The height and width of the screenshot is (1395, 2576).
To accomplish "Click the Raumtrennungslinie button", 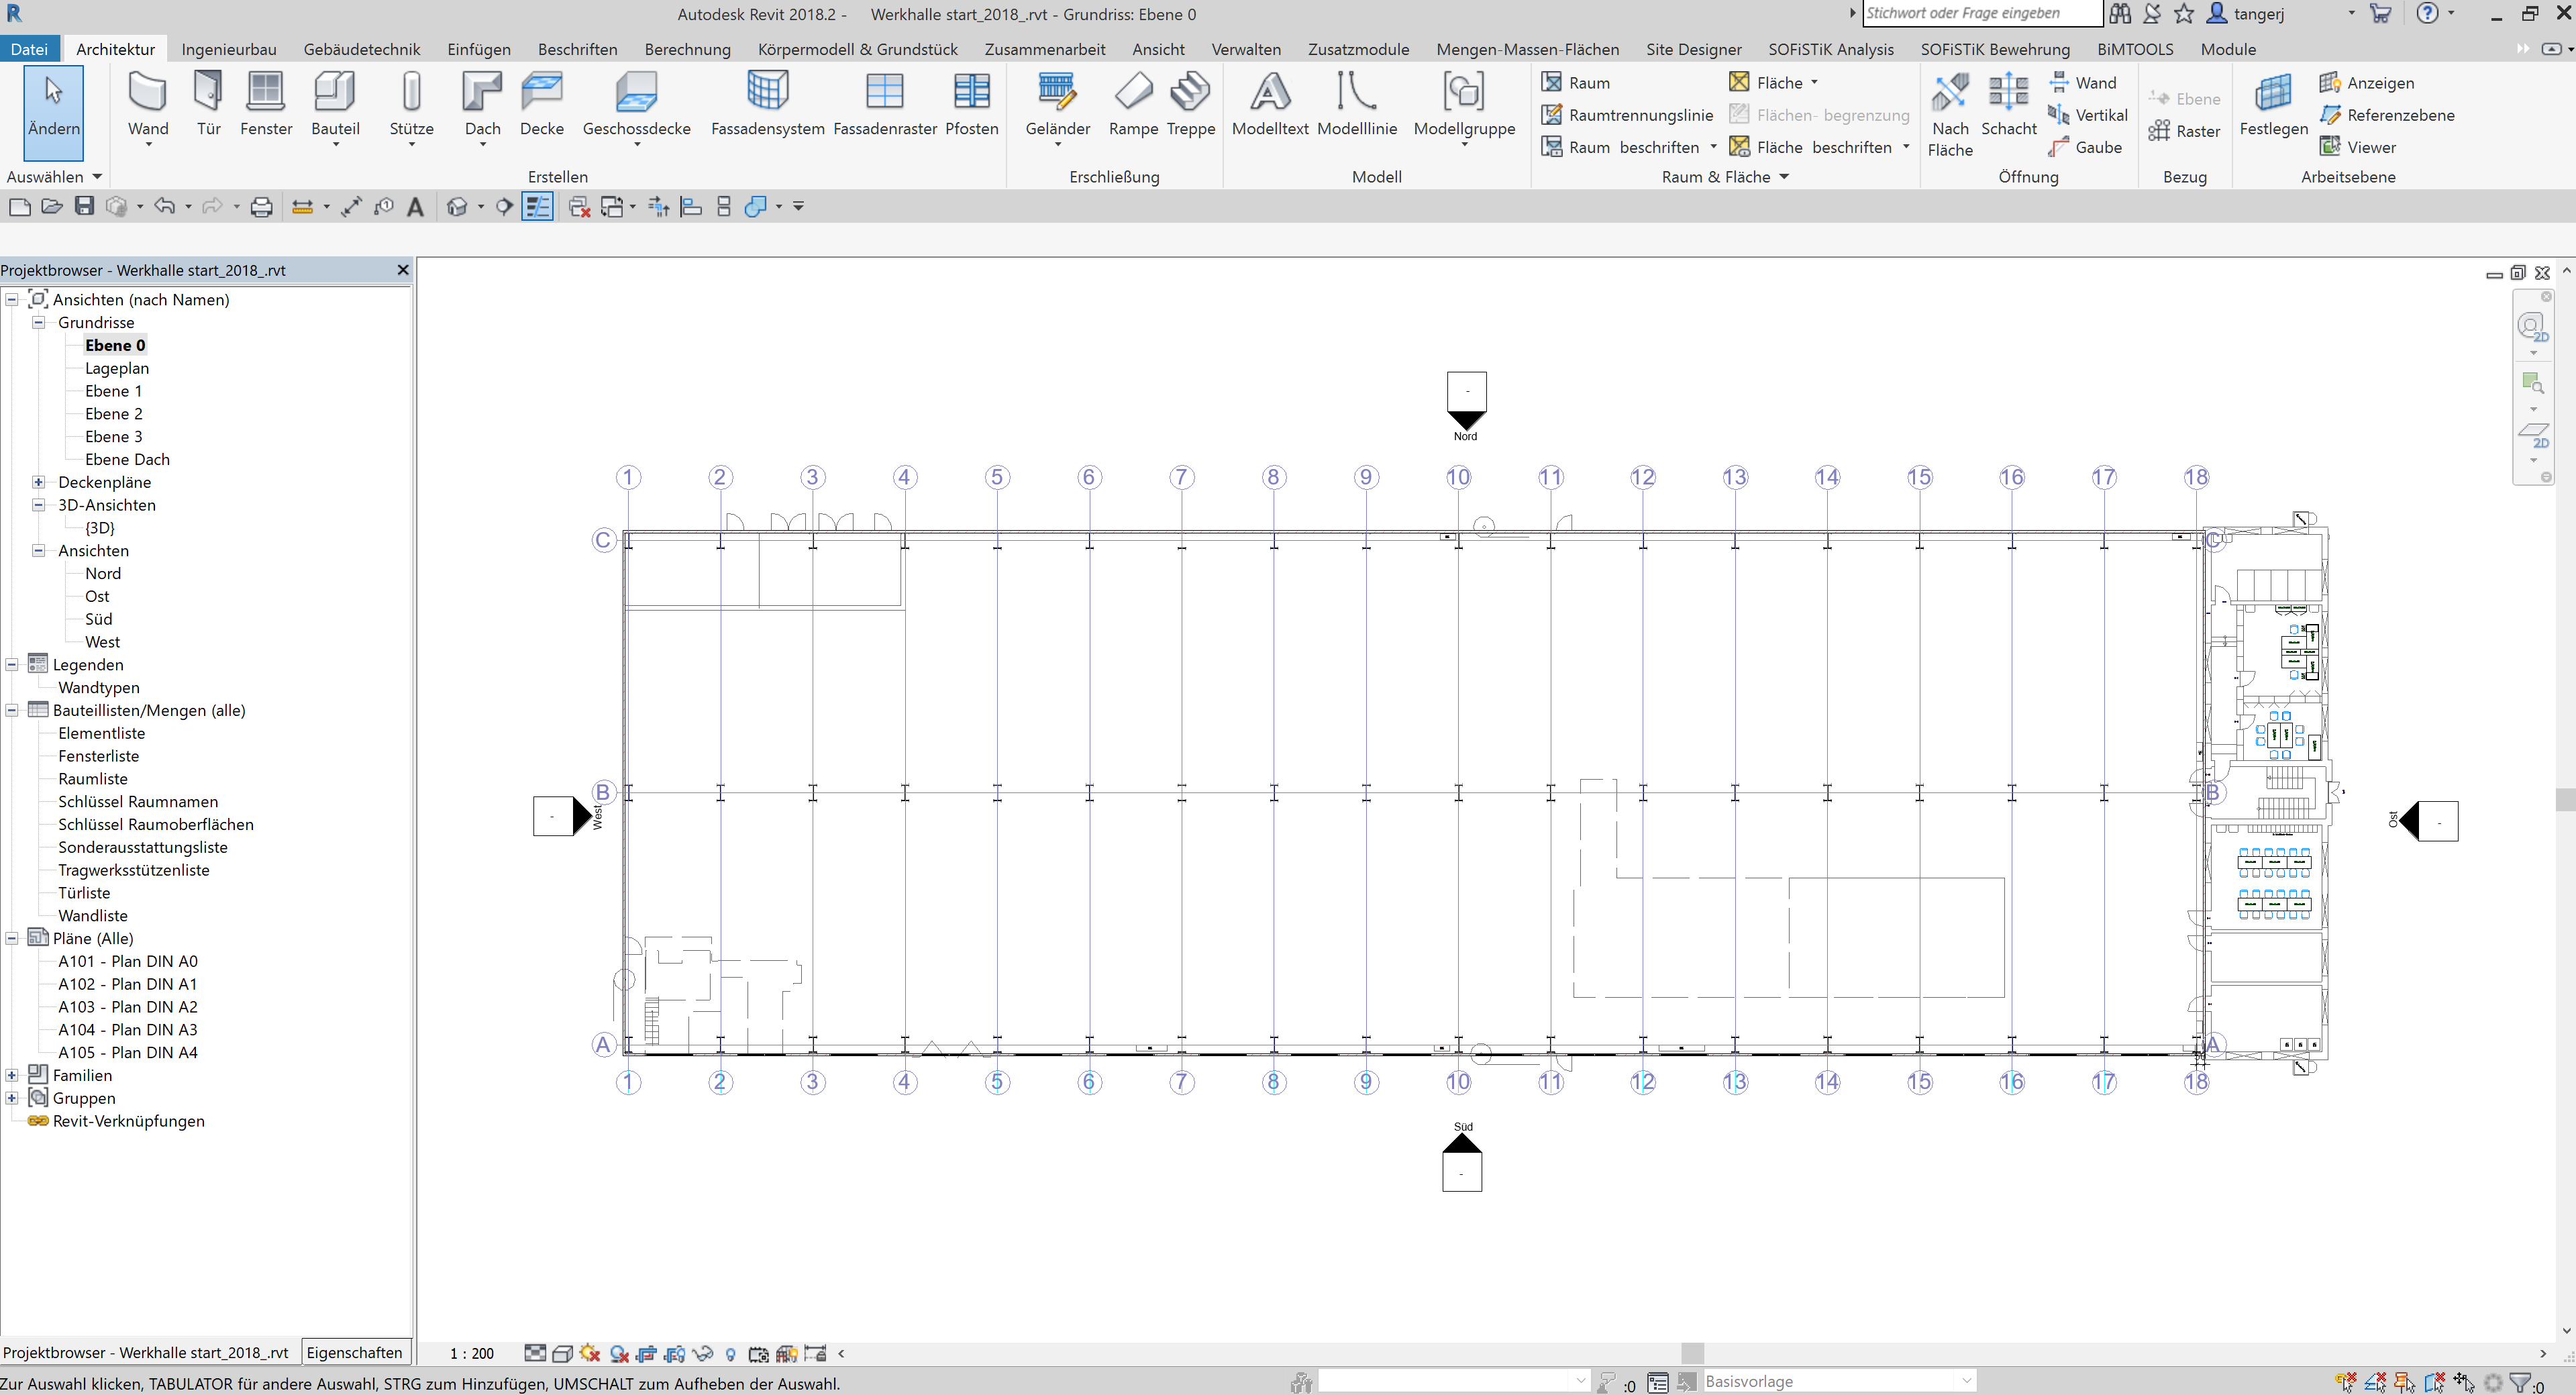I will tap(1627, 115).
